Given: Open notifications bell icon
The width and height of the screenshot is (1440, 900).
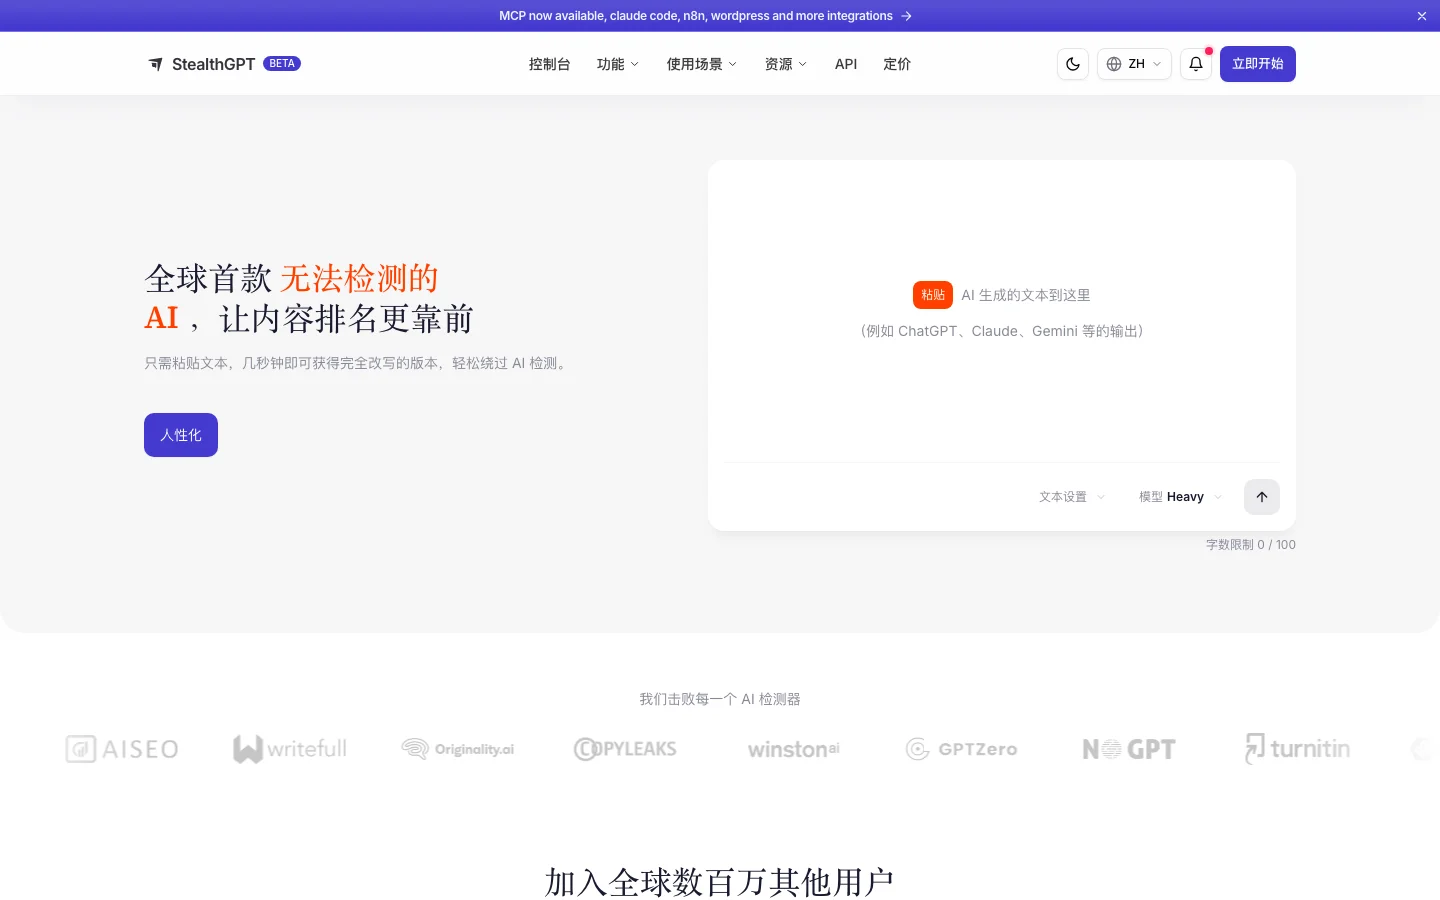Looking at the screenshot, I should [1196, 64].
